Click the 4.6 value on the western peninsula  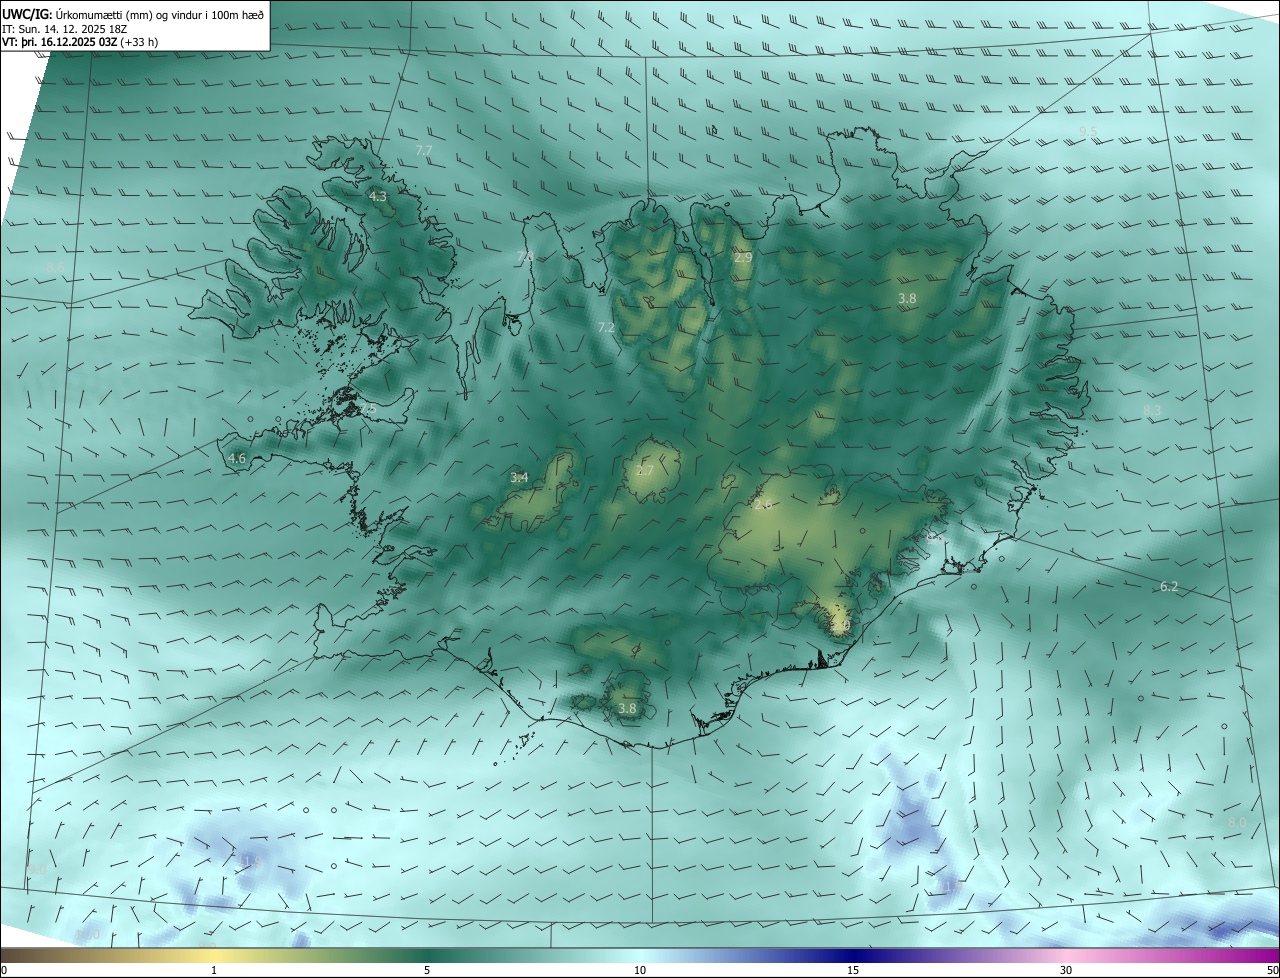pos(237,458)
